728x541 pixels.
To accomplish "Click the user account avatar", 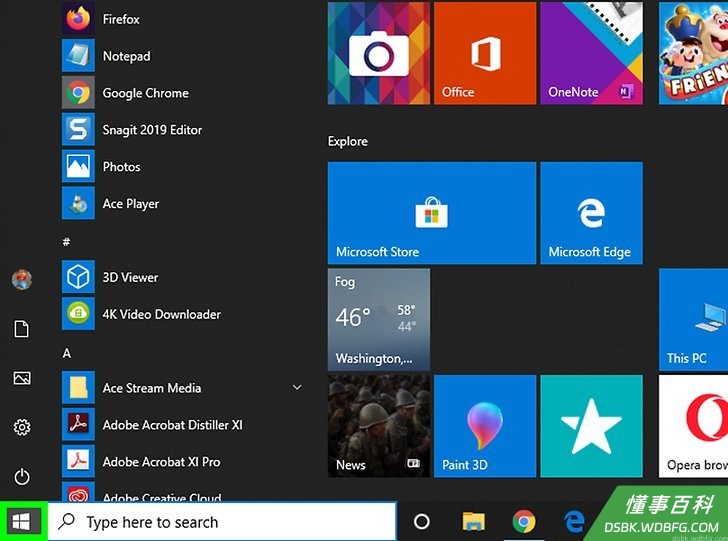I will (x=22, y=280).
